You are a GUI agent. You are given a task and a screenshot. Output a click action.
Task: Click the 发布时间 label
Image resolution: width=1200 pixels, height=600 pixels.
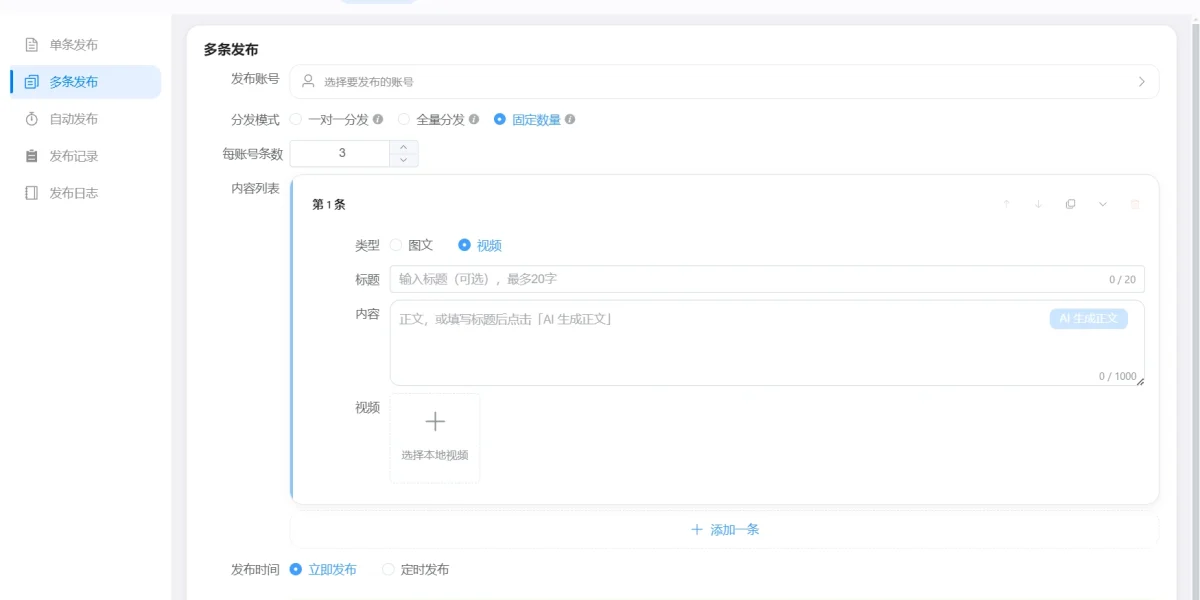tap(255, 569)
